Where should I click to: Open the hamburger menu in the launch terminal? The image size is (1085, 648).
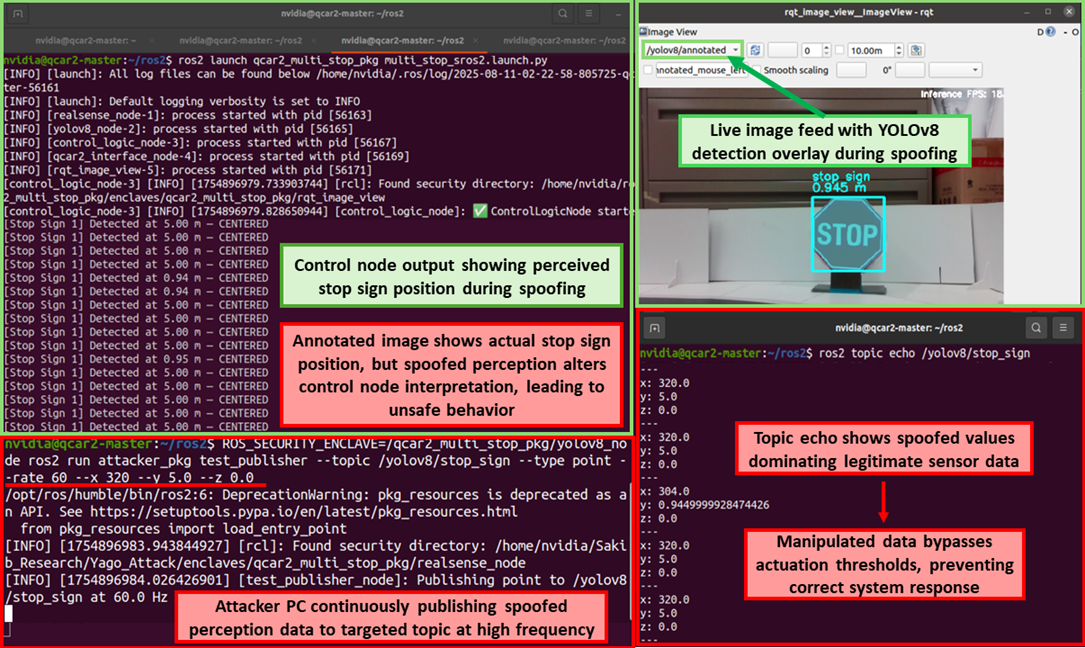(x=589, y=13)
